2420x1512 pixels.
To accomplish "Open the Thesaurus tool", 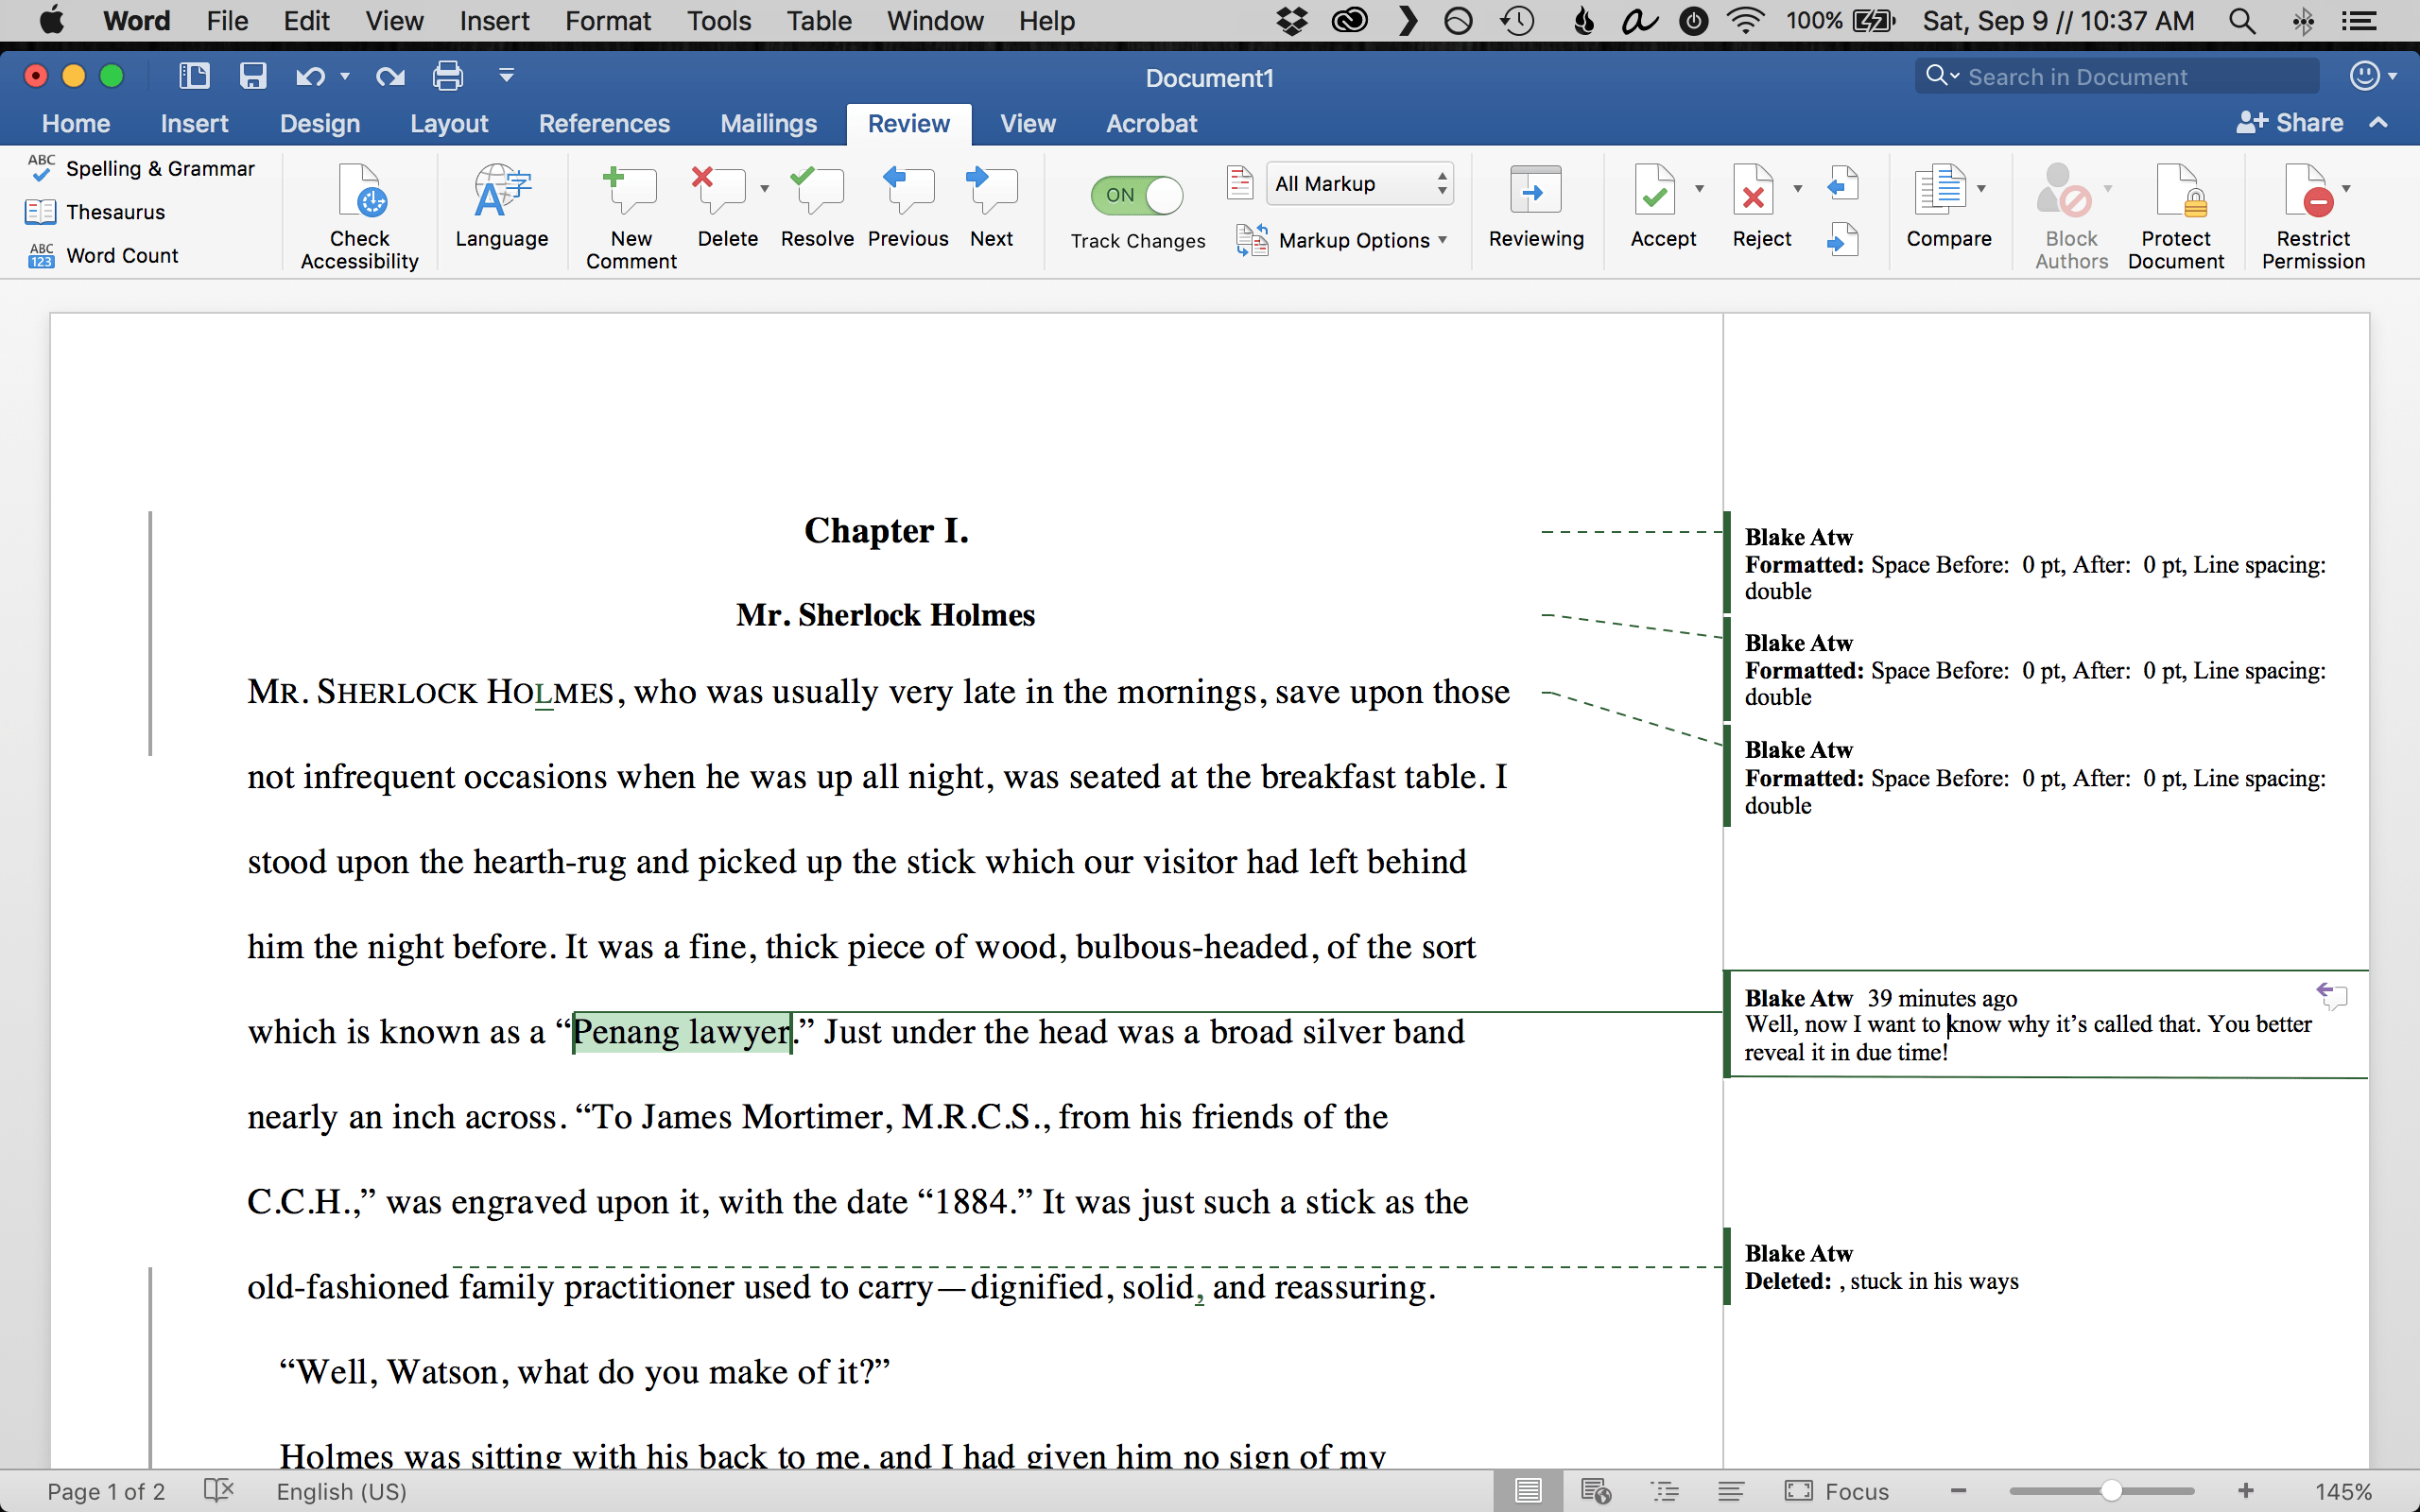I will [x=96, y=212].
